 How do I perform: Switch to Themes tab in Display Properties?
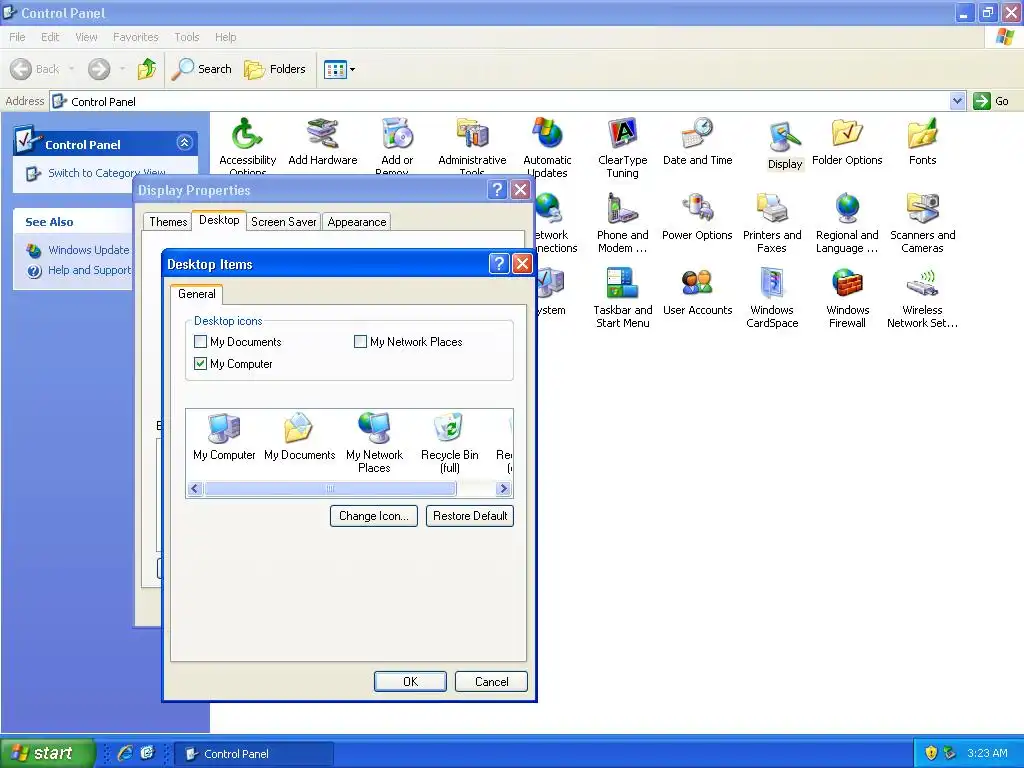click(x=168, y=222)
